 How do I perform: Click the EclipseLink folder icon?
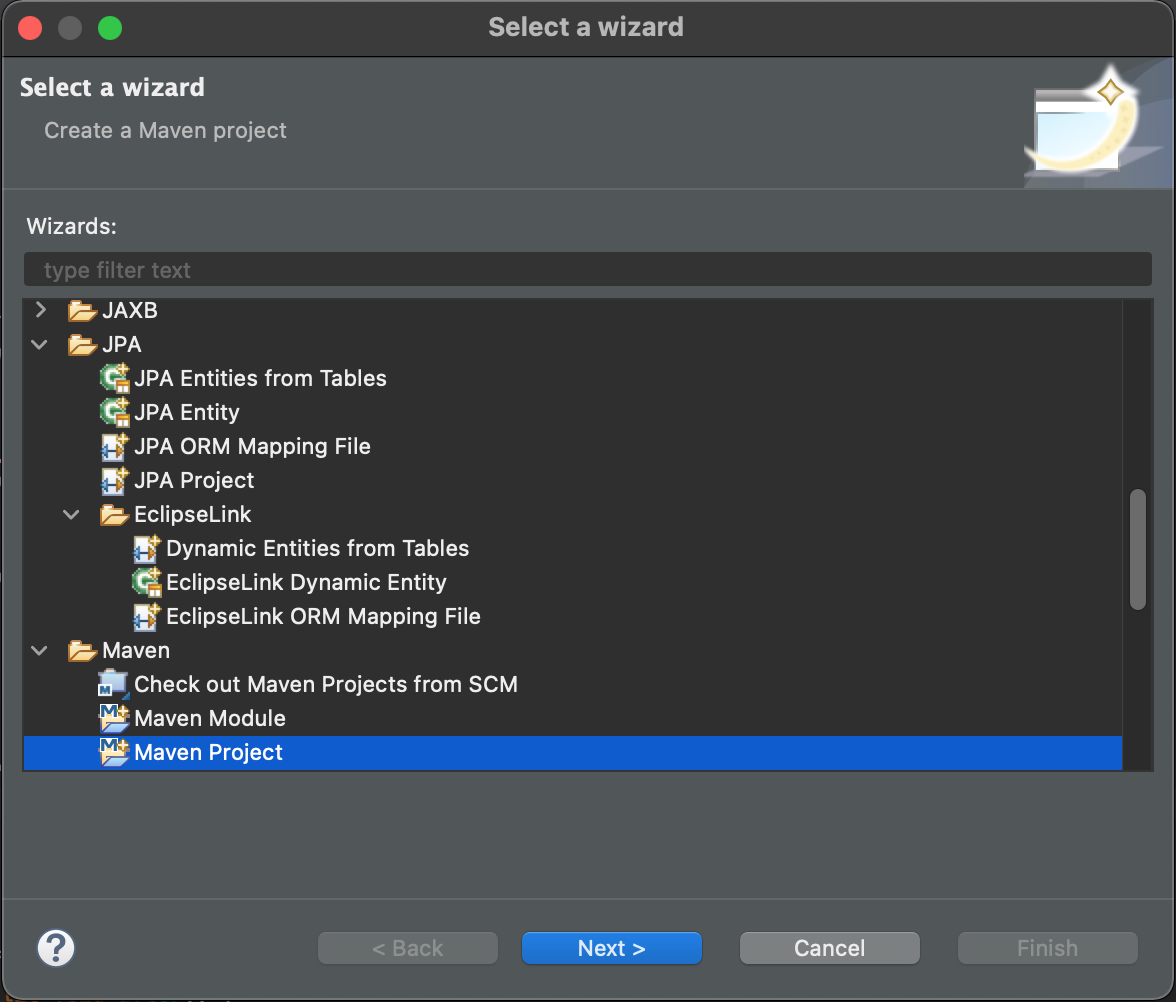coord(114,514)
